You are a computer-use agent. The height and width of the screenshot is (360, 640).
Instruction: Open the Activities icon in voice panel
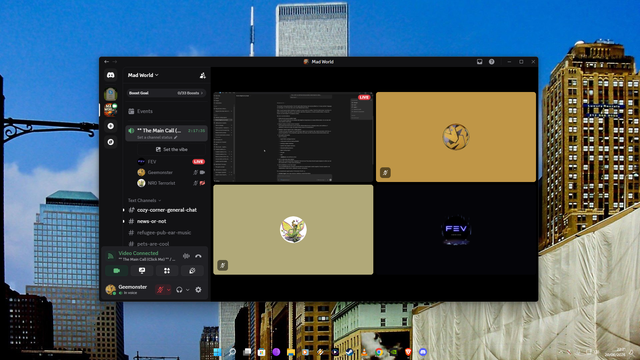pos(167,271)
